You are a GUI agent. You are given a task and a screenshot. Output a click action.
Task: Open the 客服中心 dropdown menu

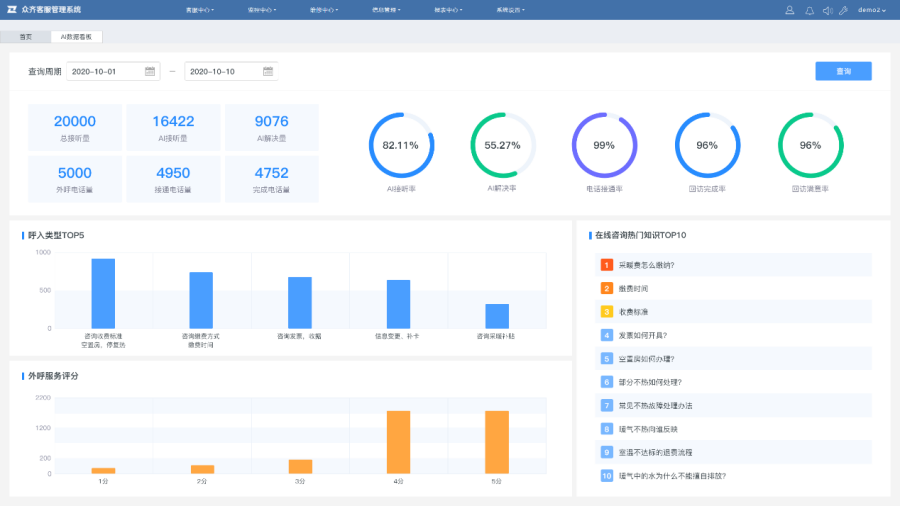[200, 10]
